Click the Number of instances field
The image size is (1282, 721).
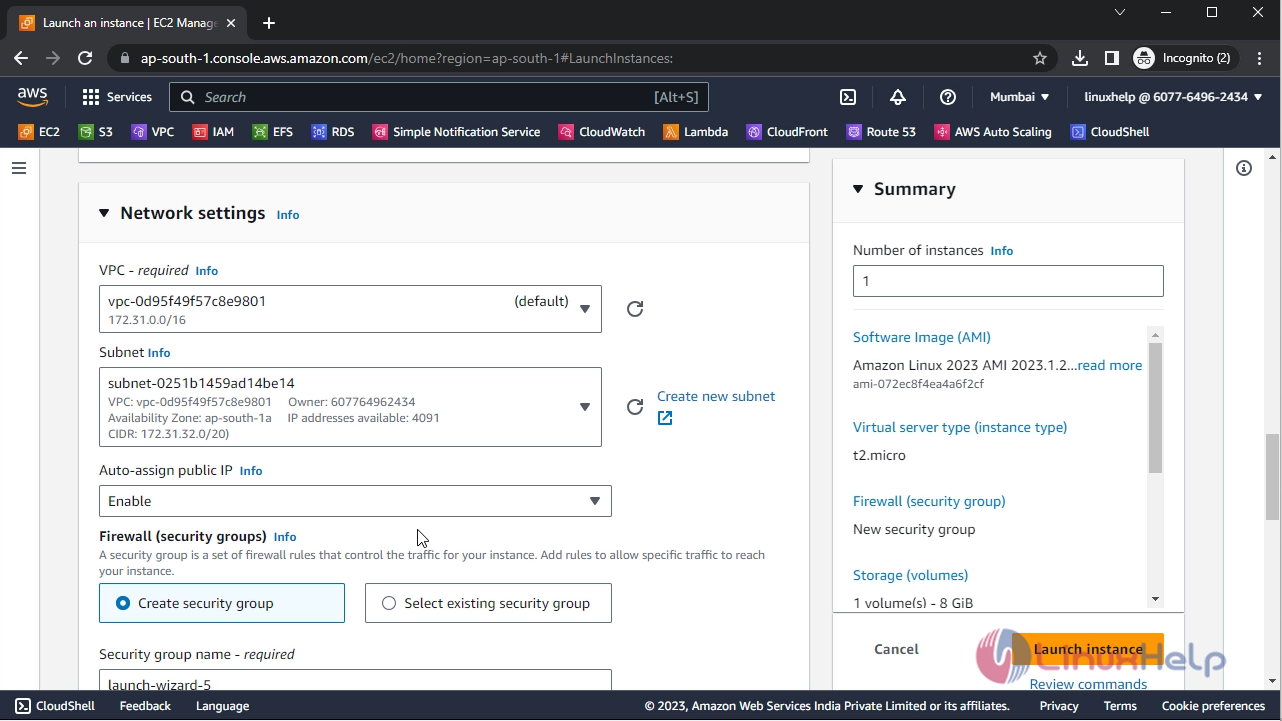pyautogui.click(x=1008, y=281)
